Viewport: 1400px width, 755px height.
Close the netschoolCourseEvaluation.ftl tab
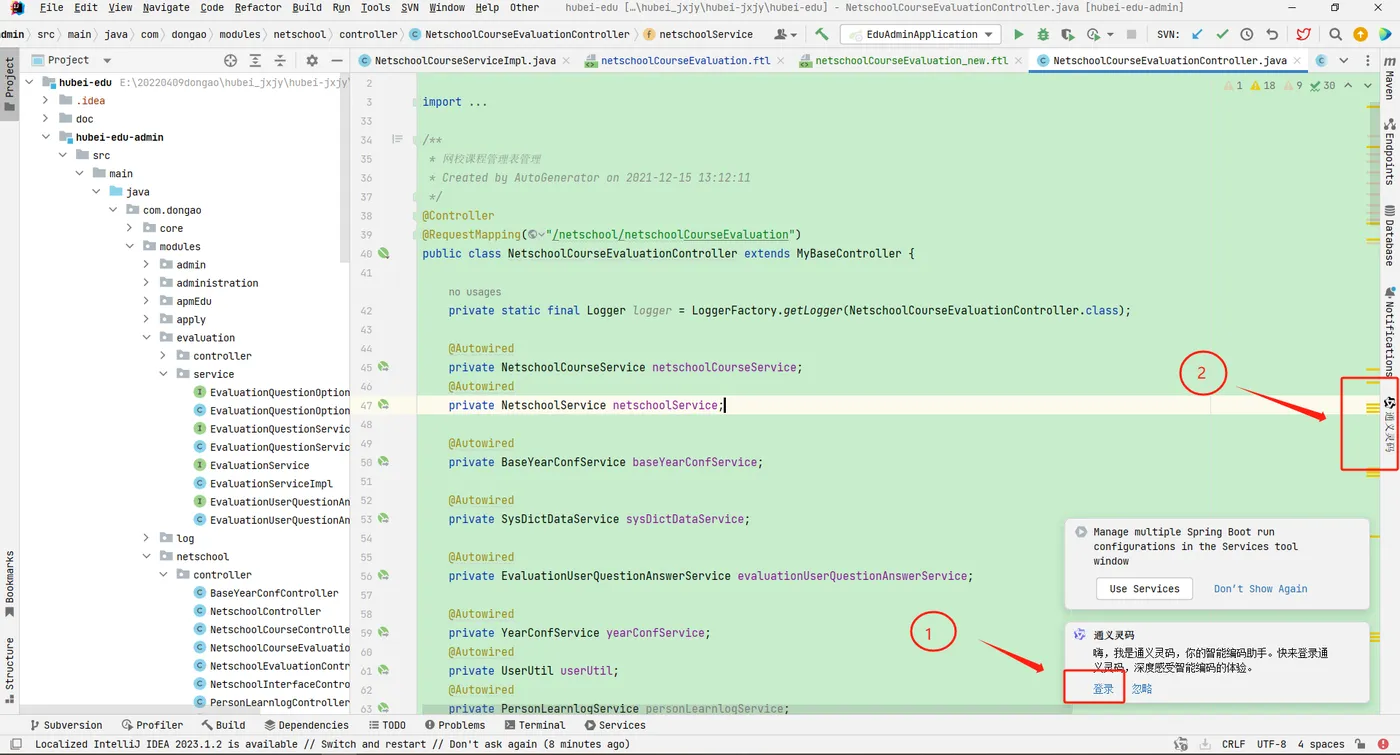782,61
